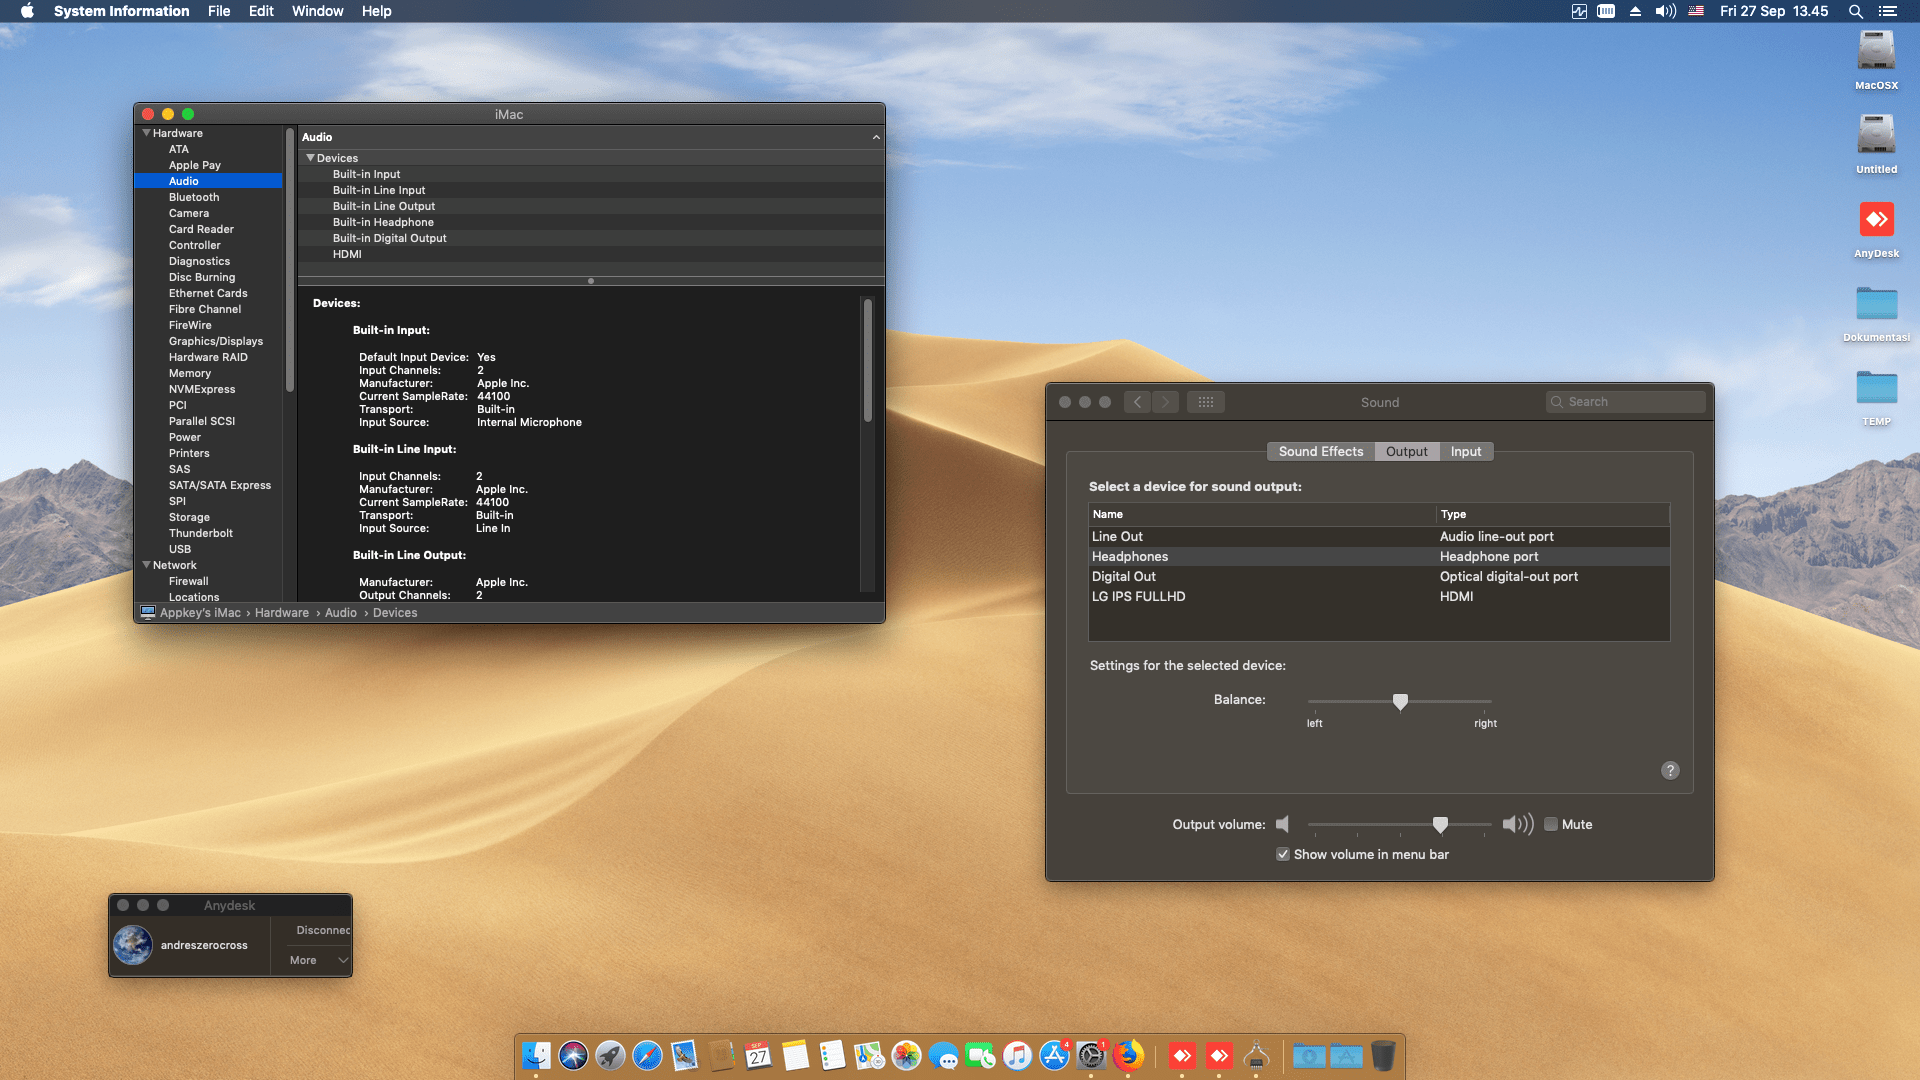Open Finder from the dock
This screenshot has width=1920, height=1080.
[x=536, y=1055]
